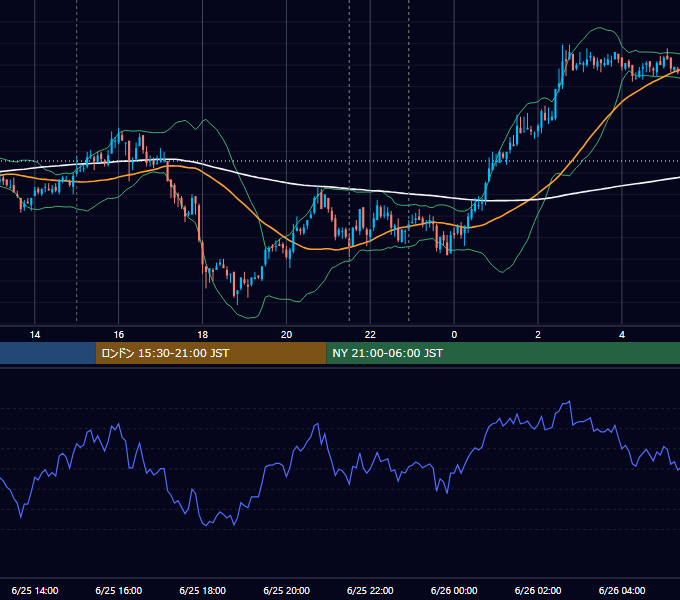Image resolution: width=680 pixels, height=600 pixels.
Task: Click the 2 hour axis label
Action: [538, 335]
